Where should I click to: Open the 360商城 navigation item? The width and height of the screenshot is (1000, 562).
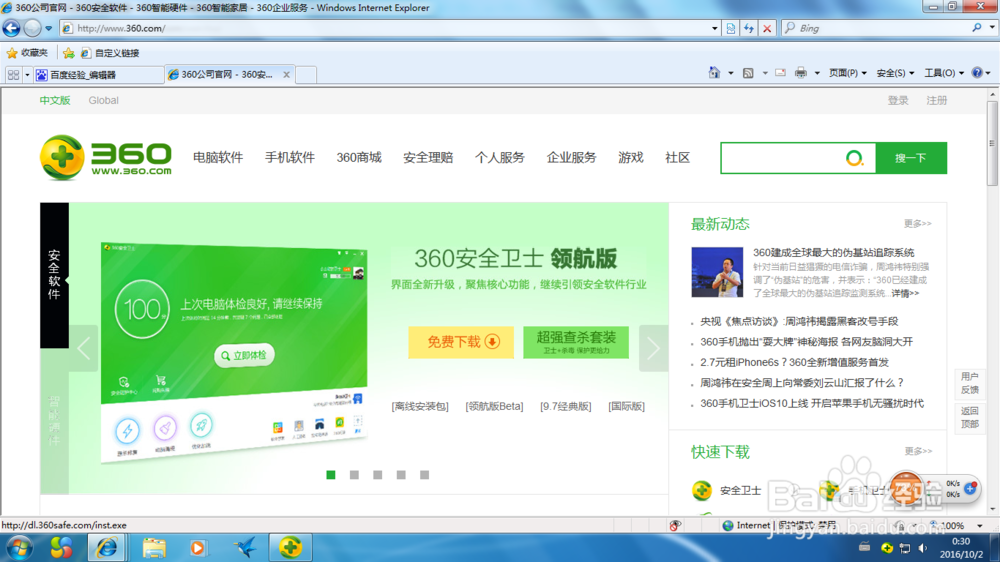point(359,158)
